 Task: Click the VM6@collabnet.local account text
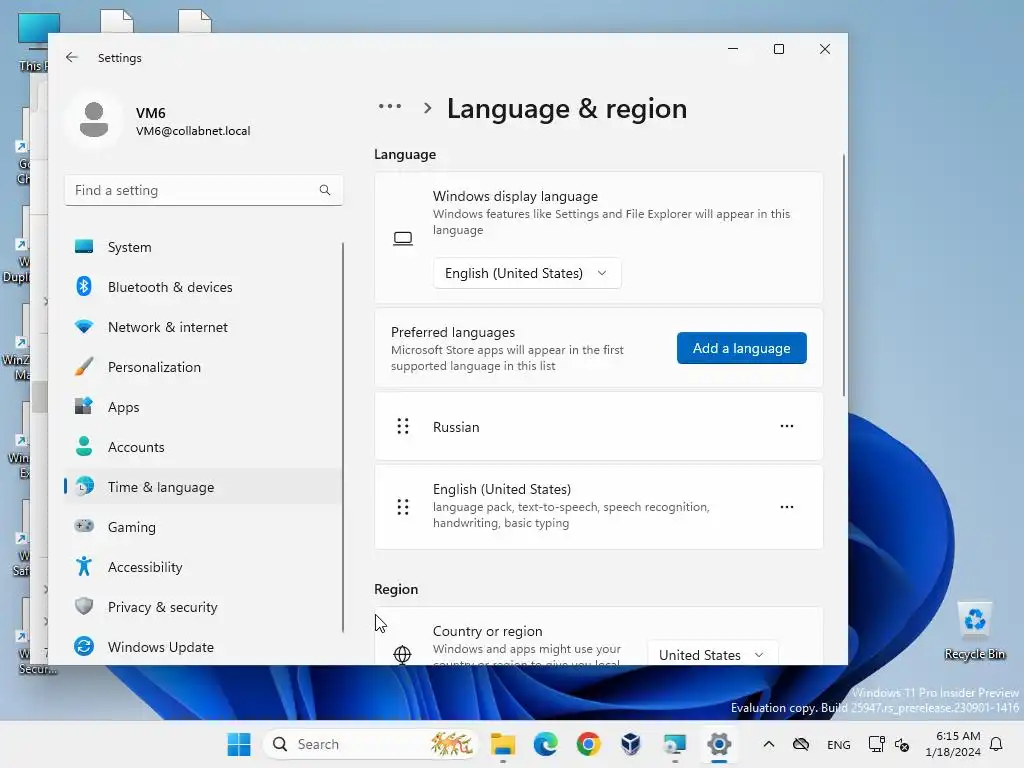coord(193,131)
